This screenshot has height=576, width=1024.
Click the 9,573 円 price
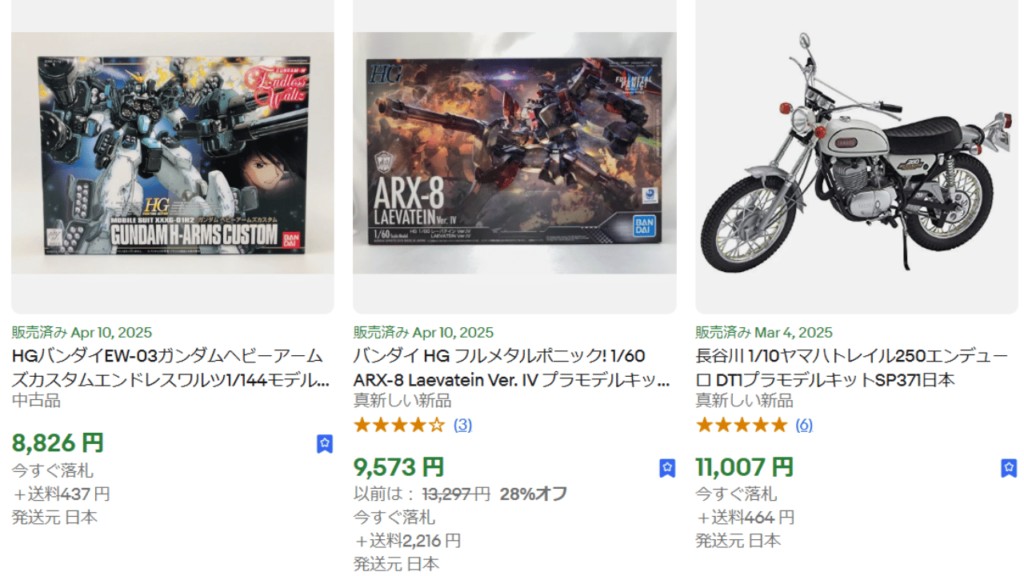(x=399, y=467)
